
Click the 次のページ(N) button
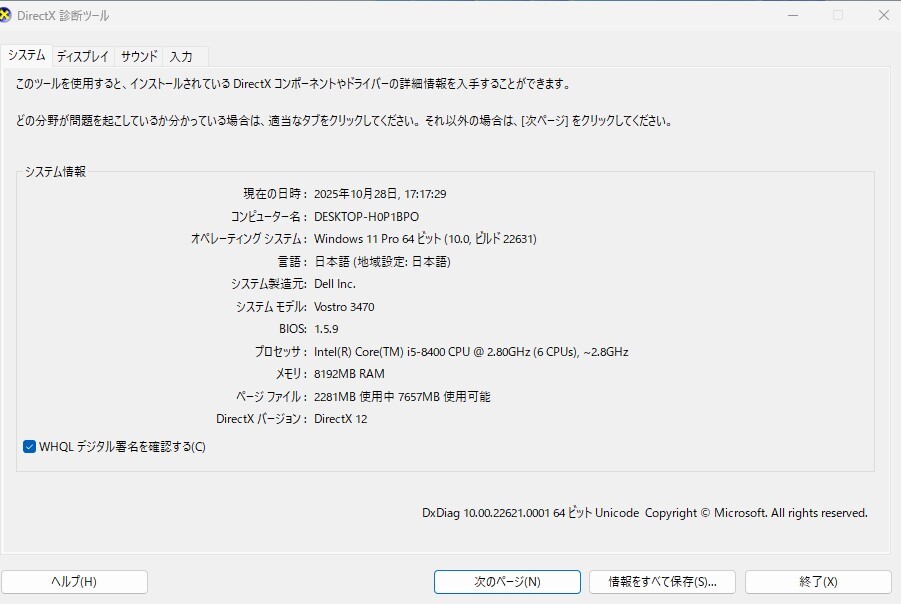[x=506, y=581]
